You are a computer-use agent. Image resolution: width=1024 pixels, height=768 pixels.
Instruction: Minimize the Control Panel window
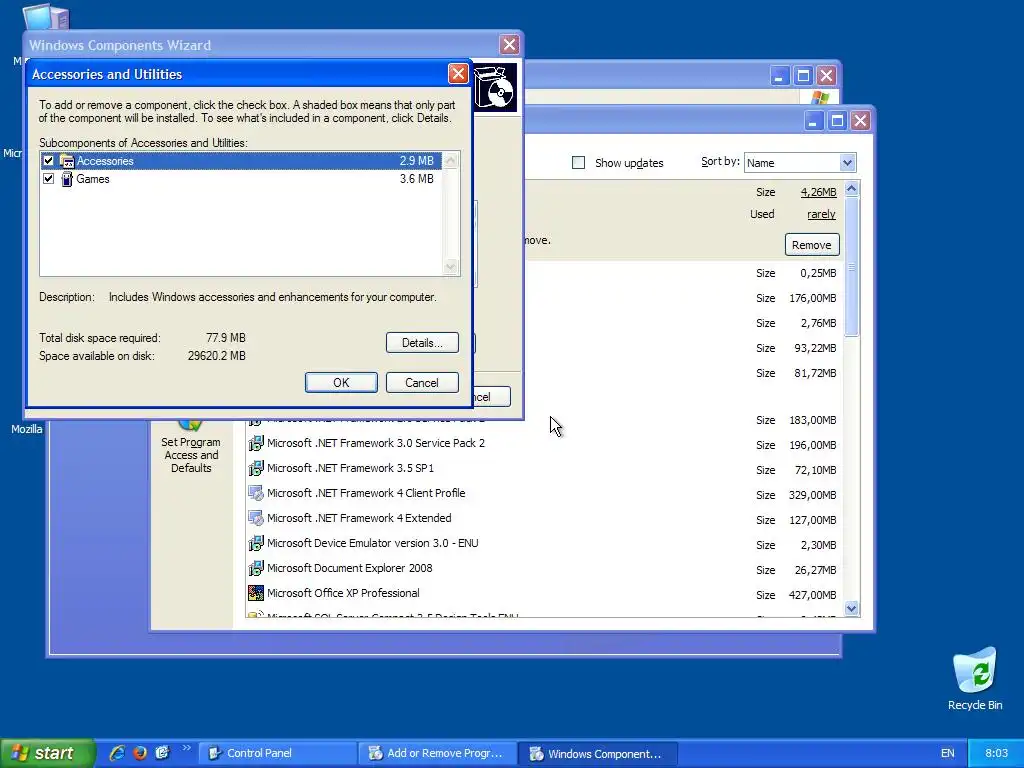coord(779,76)
